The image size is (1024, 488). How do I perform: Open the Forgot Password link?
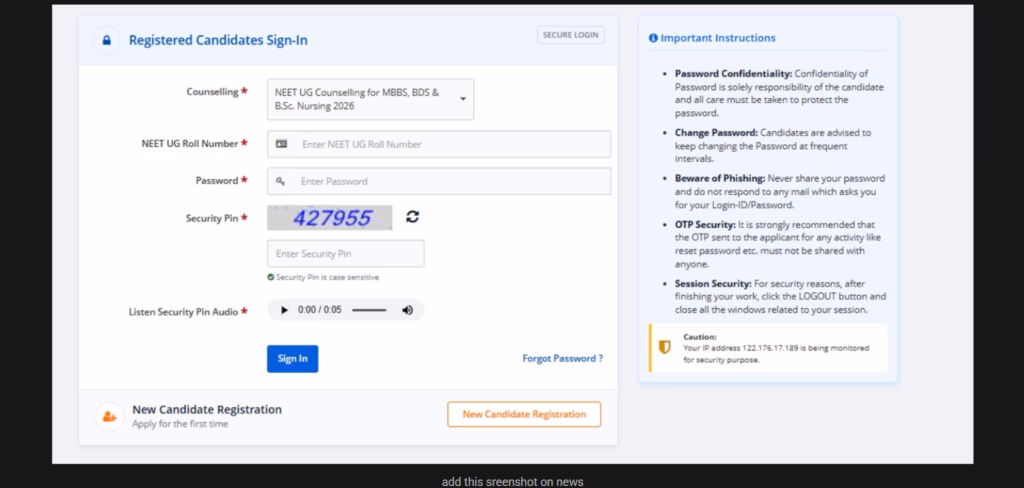pyautogui.click(x=562, y=359)
